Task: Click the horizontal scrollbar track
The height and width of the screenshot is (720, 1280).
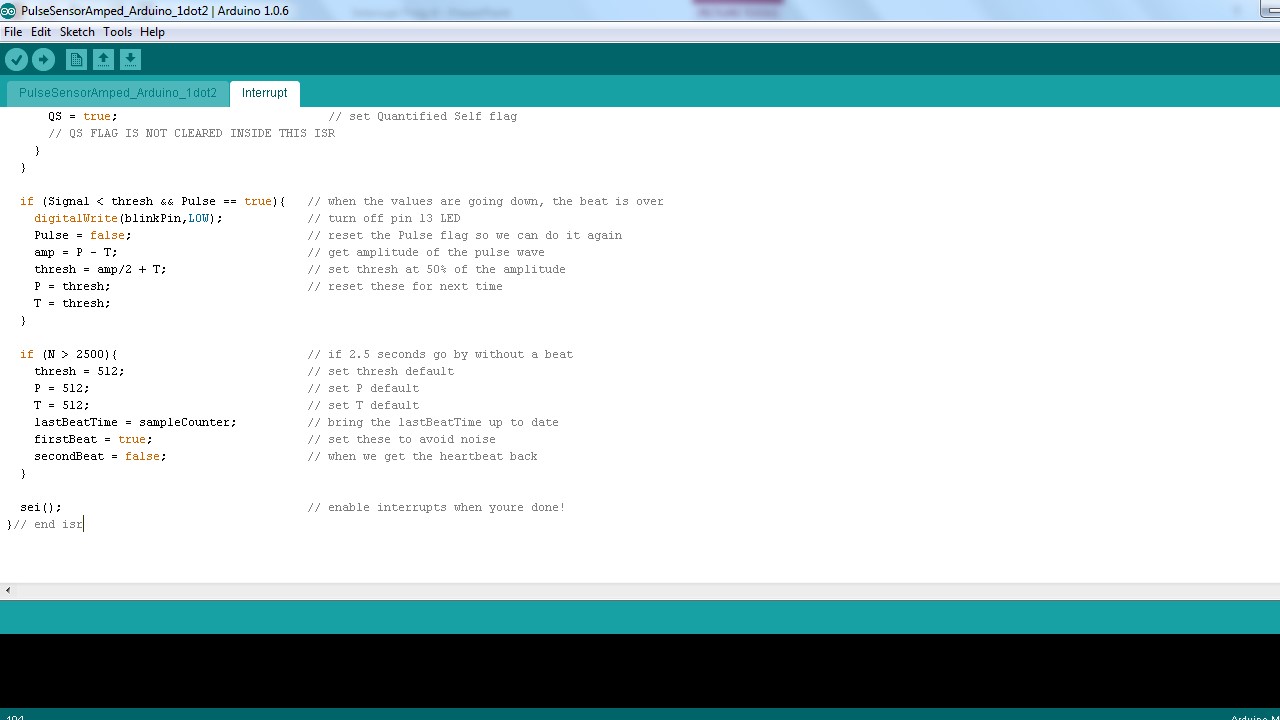Action: (600, 590)
